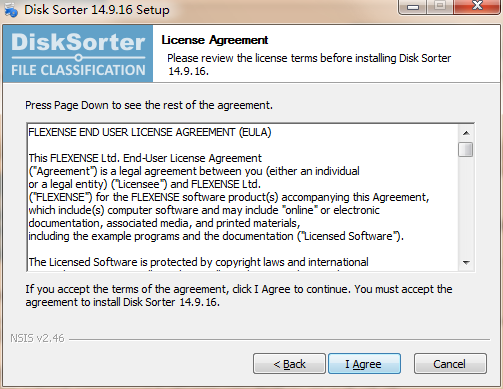Go back with the < Back button

pyautogui.click(x=289, y=364)
